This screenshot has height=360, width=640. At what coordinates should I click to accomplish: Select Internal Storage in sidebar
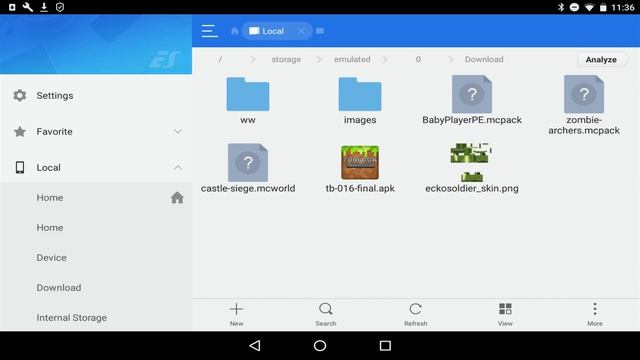coord(96,317)
